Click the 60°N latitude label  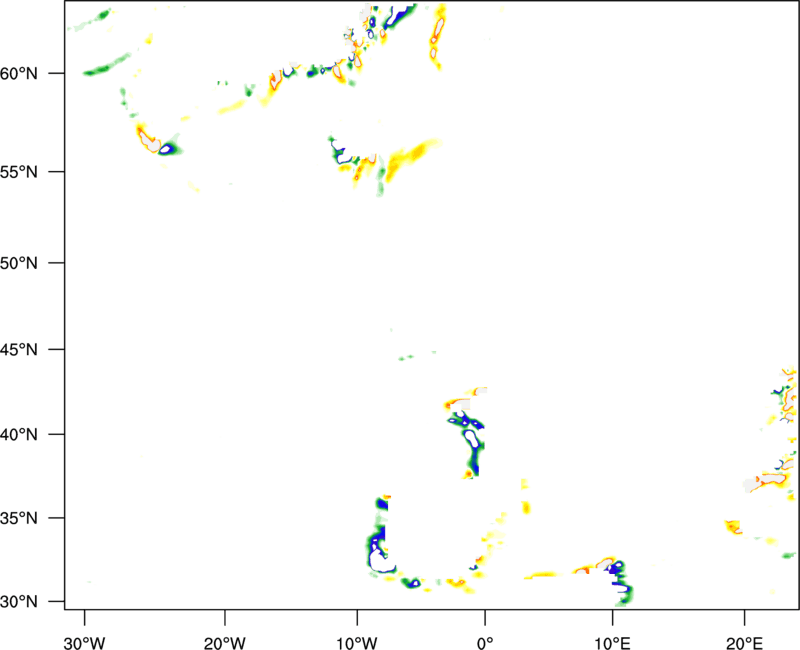19,74
